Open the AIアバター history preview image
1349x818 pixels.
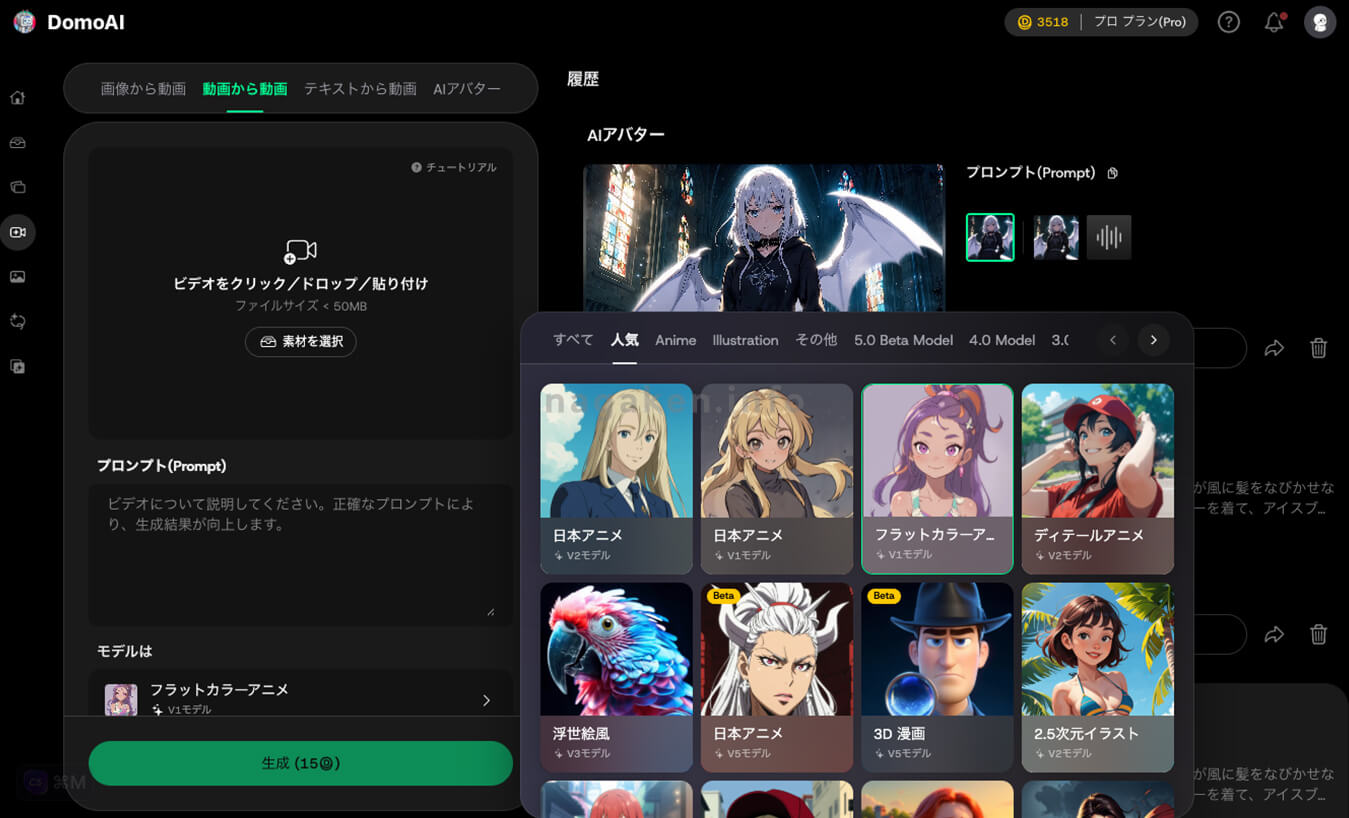764,238
